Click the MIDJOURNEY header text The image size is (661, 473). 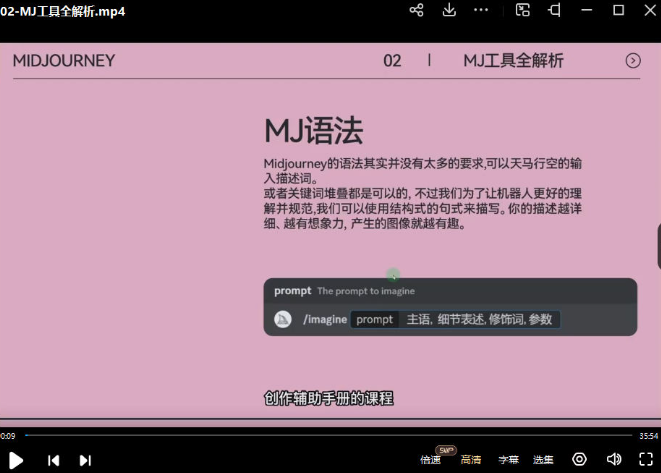pos(64,61)
